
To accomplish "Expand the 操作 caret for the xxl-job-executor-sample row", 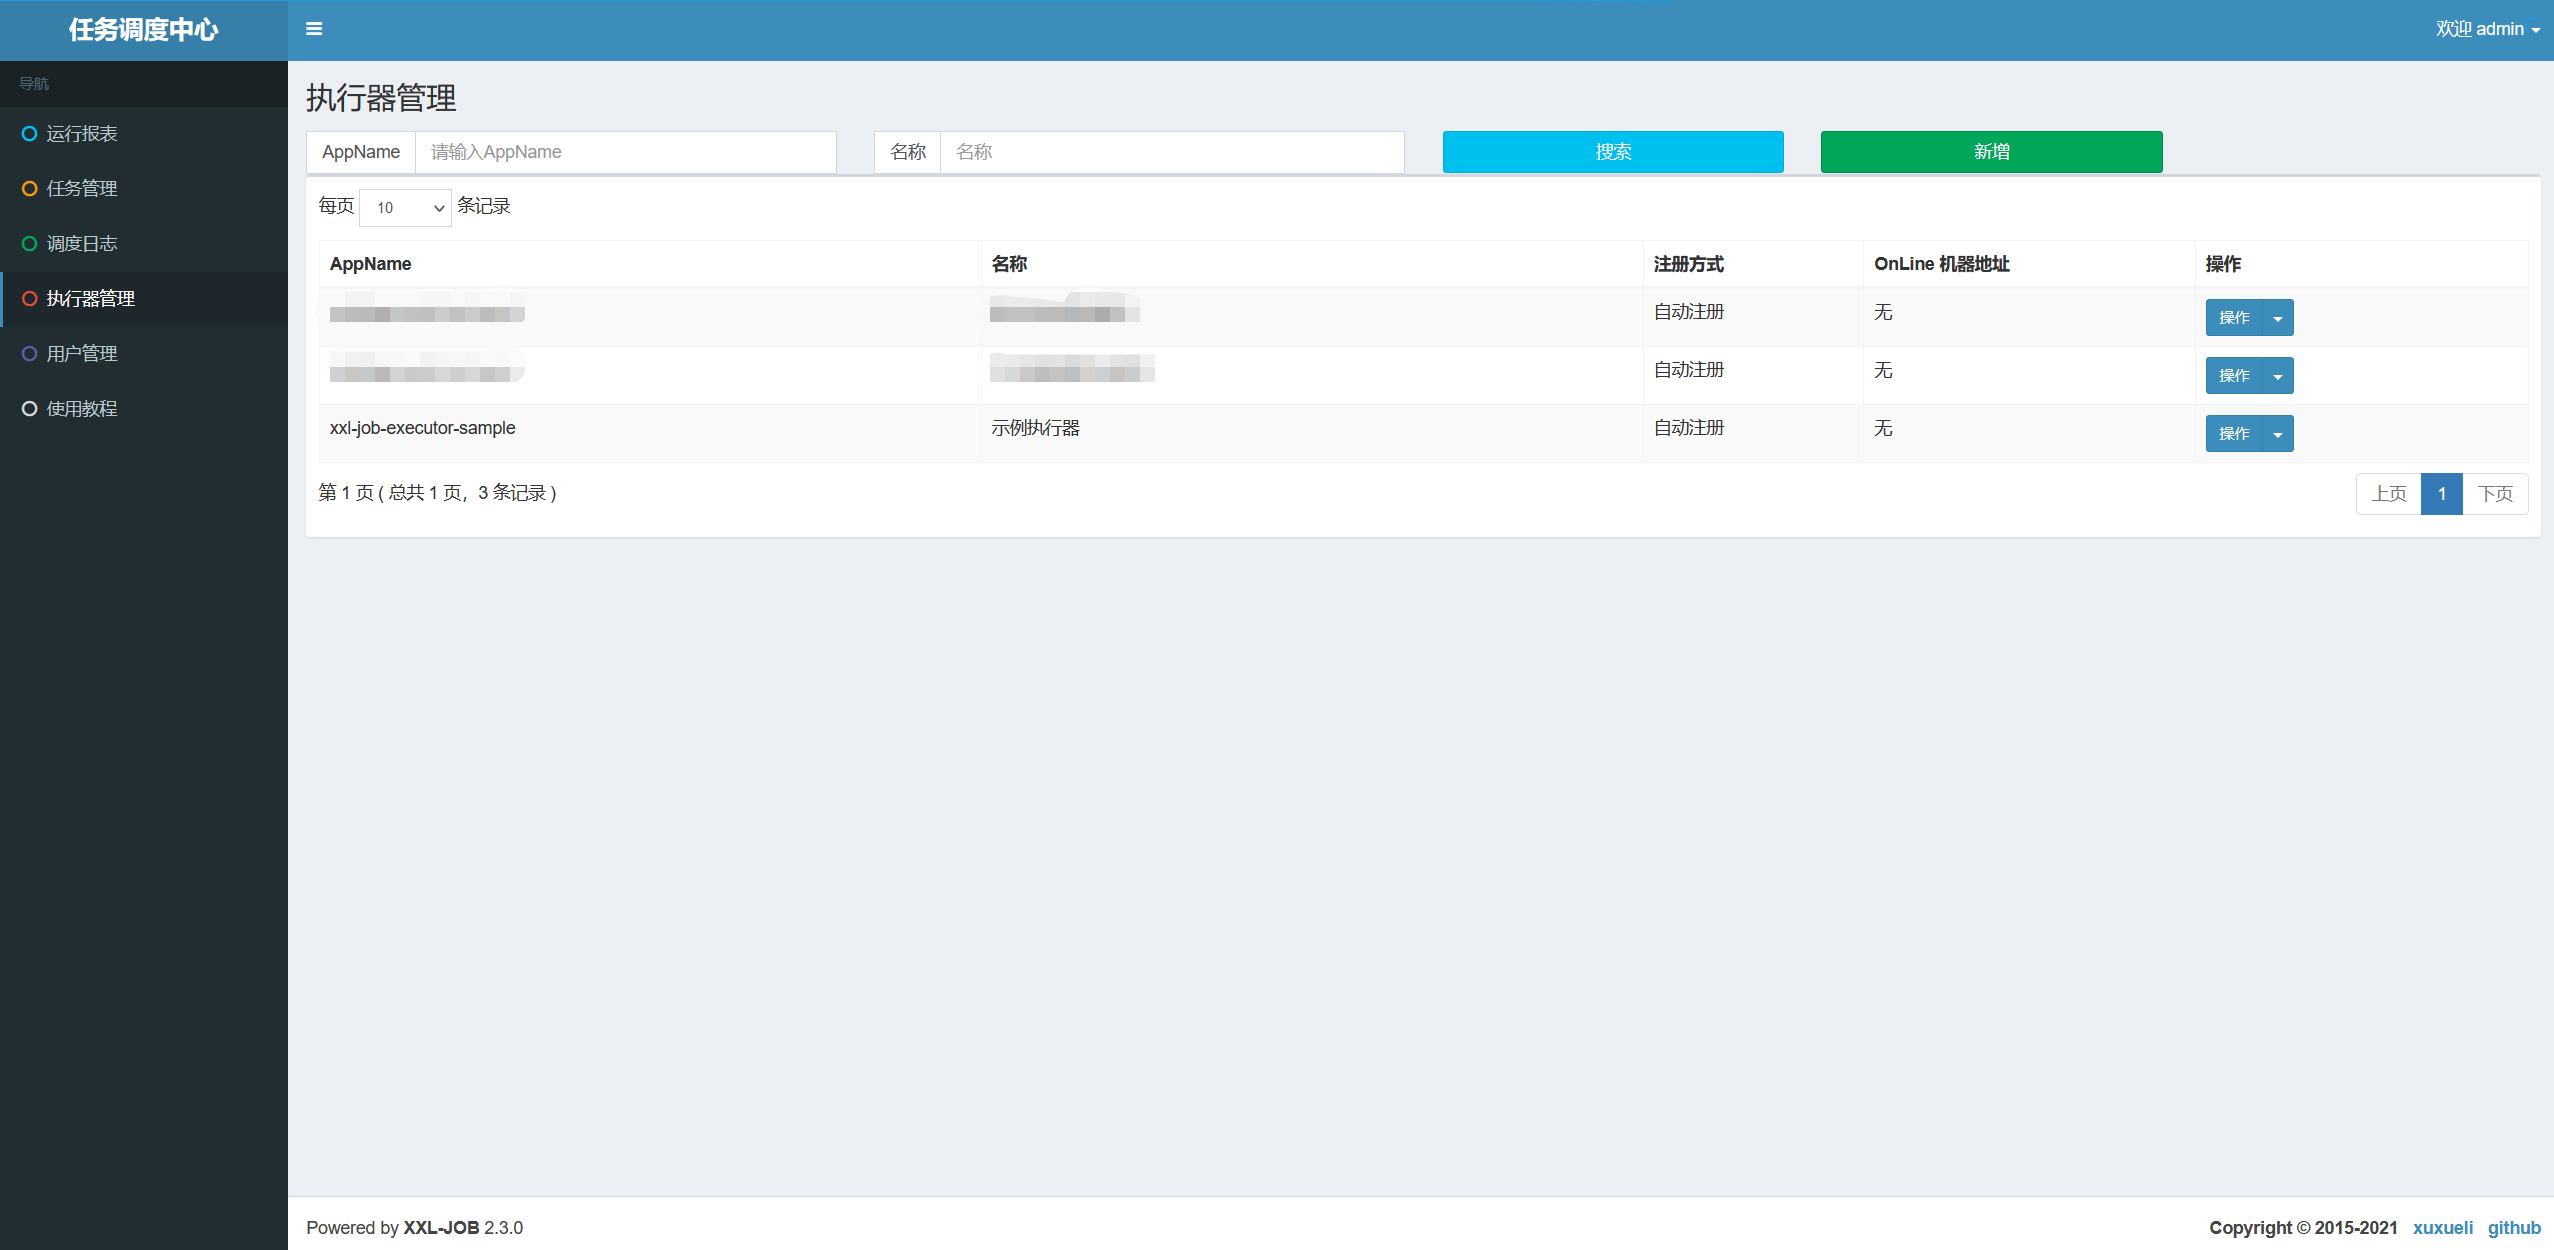I will coord(2277,434).
